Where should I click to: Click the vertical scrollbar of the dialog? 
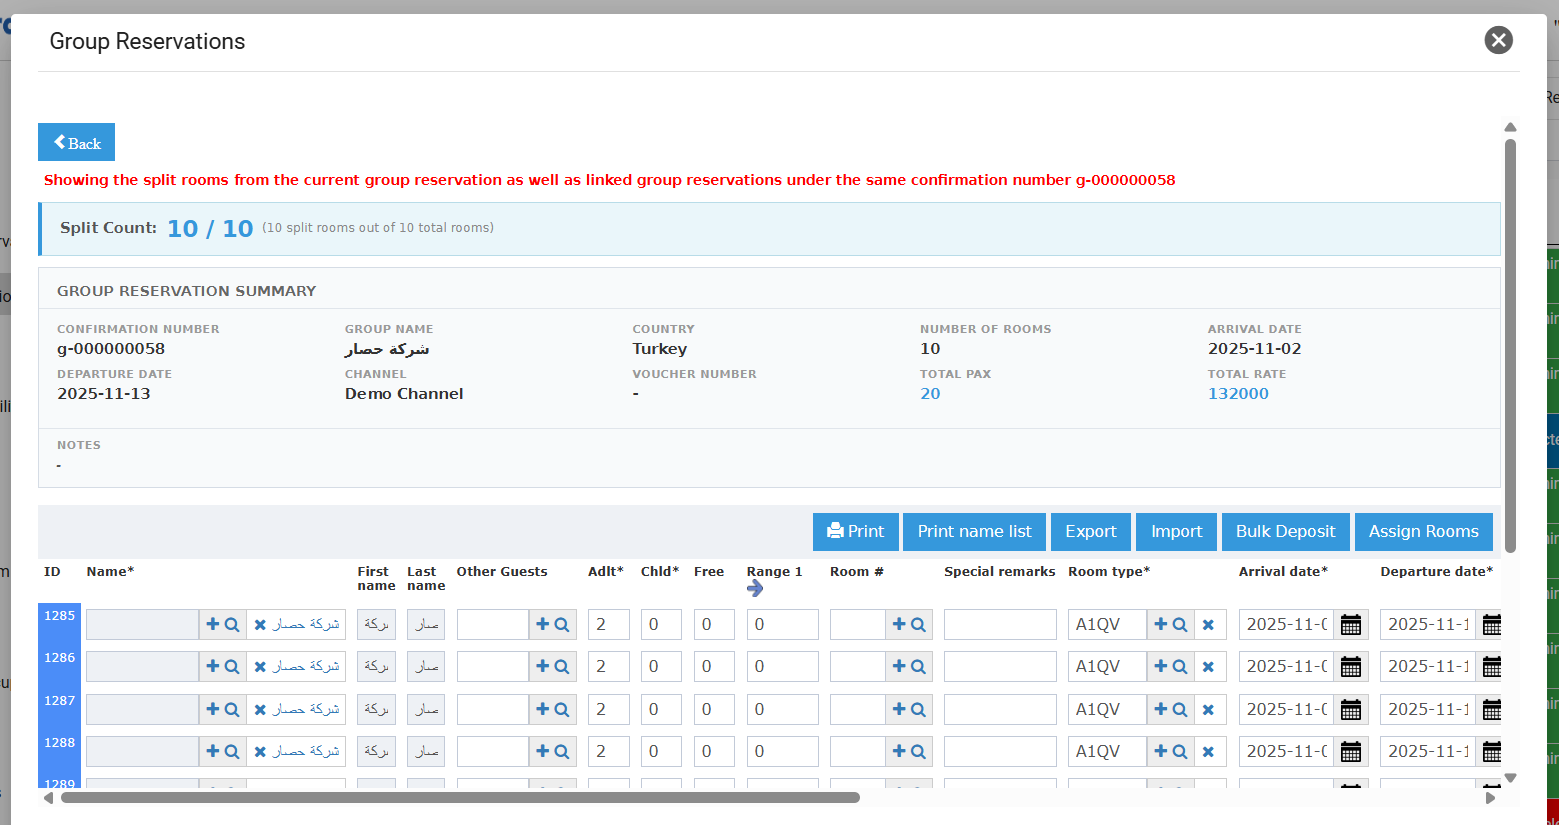[x=1510, y=345]
